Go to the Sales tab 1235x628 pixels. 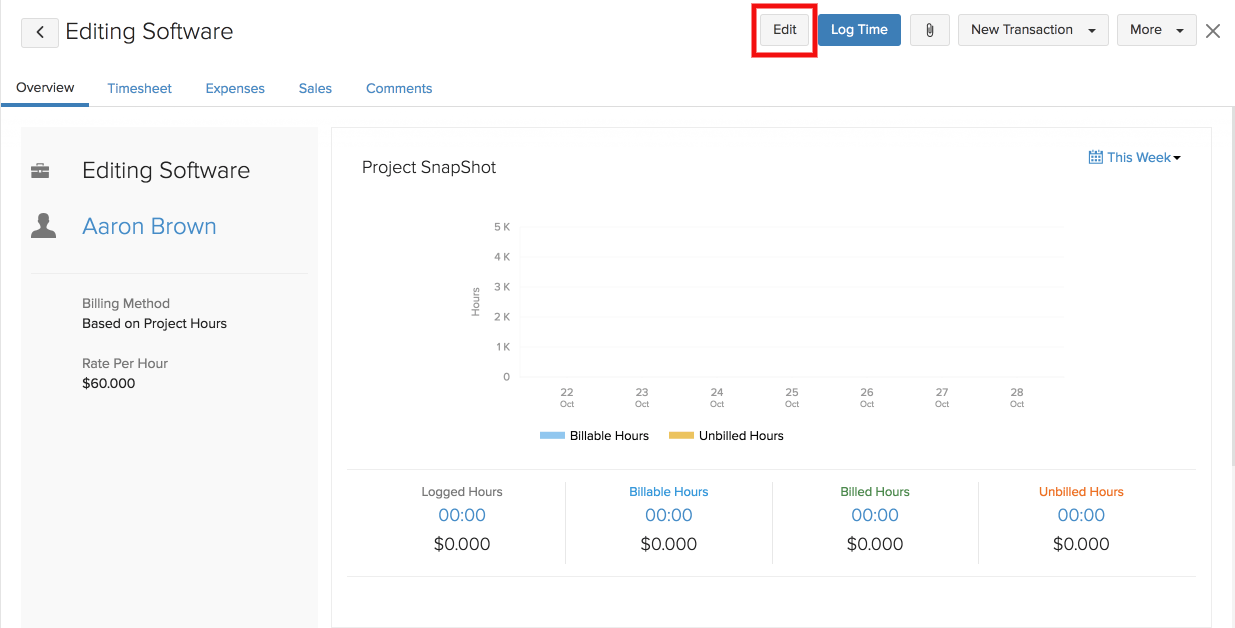point(315,88)
